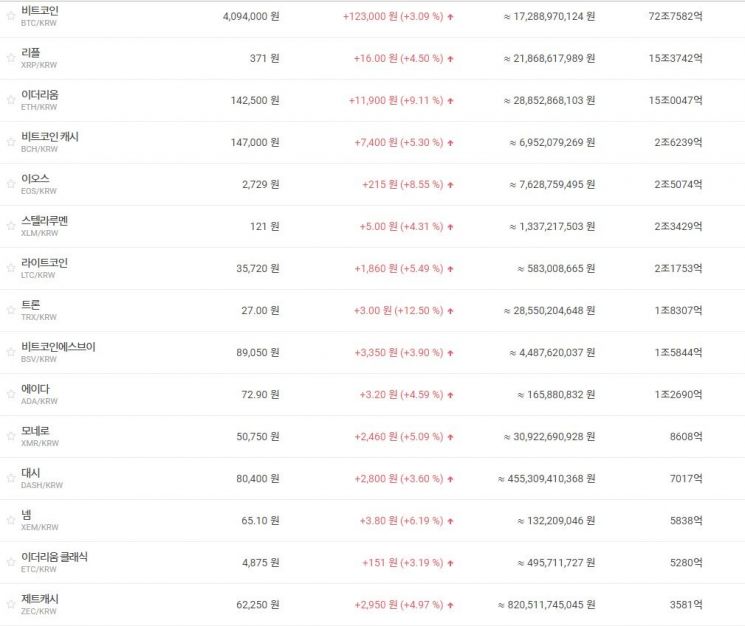745x626 pixels.
Task: Star the 이더리움 ETH/KRW row
Action: pyautogui.click(x=10, y=100)
